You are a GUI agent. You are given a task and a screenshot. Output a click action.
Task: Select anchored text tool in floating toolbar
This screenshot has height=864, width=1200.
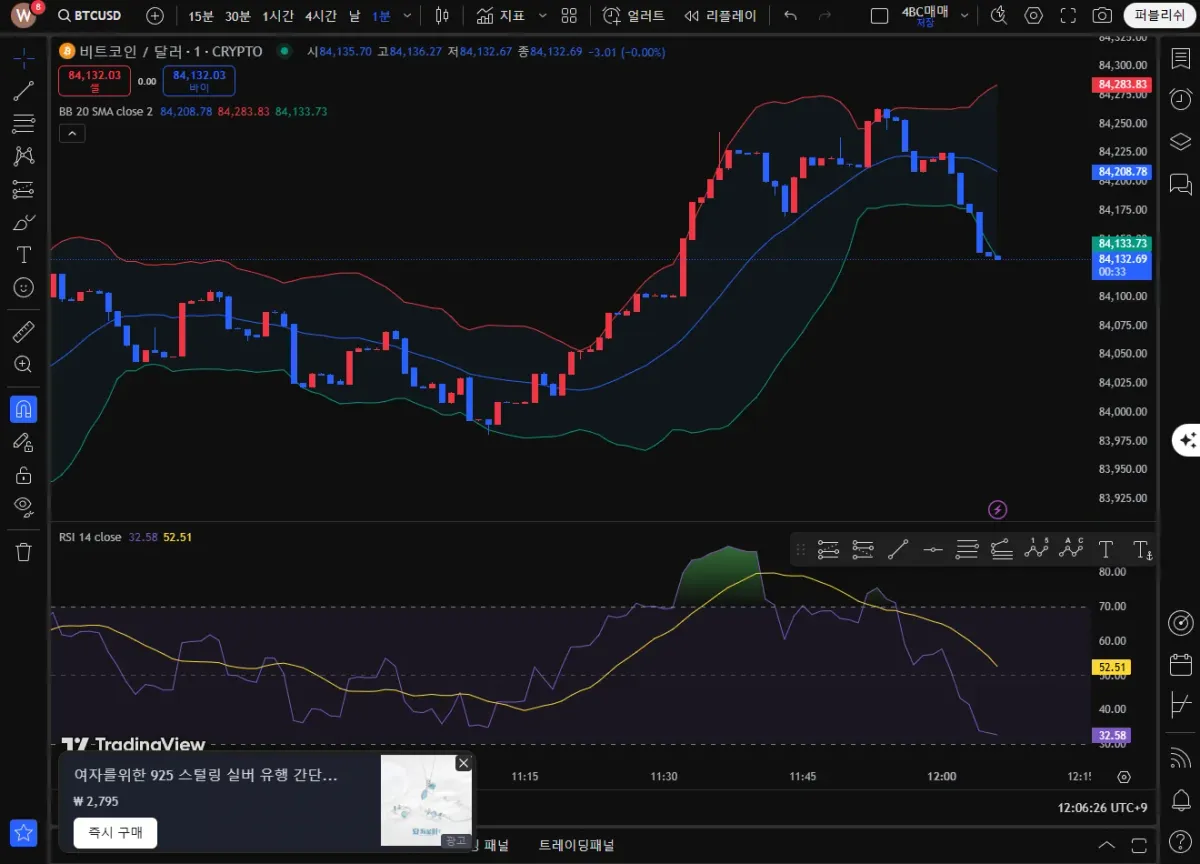pos(1142,549)
